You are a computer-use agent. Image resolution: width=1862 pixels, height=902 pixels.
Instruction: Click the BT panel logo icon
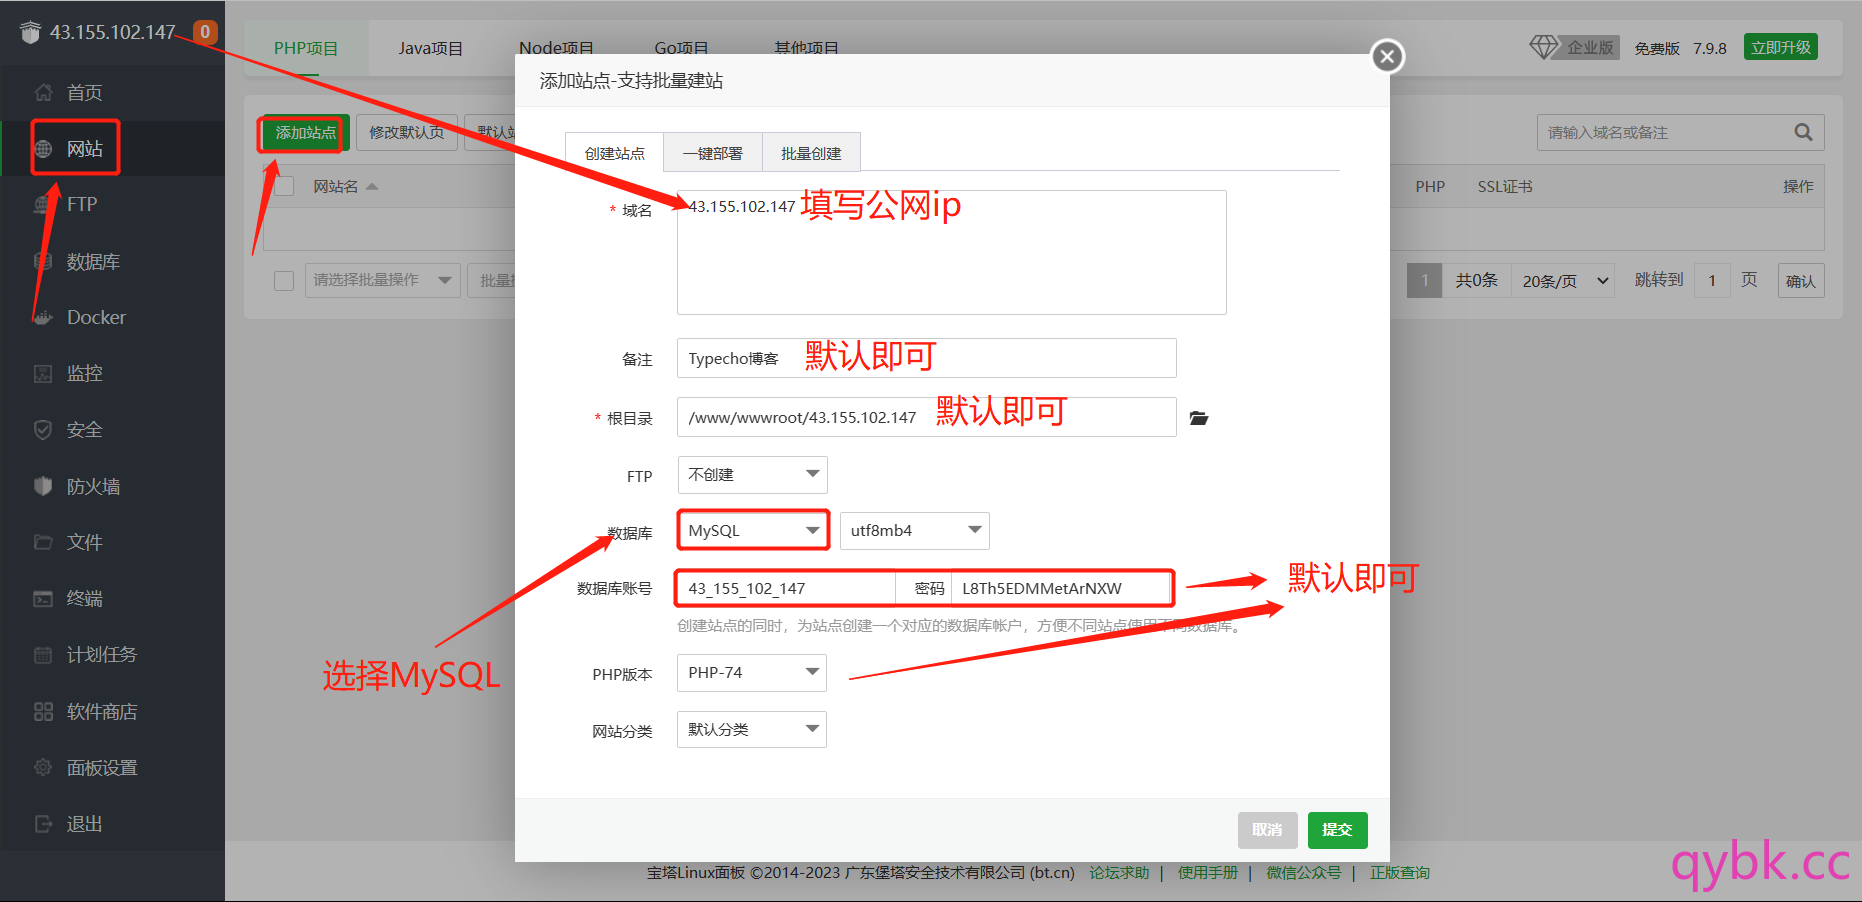(x=30, y=32)
